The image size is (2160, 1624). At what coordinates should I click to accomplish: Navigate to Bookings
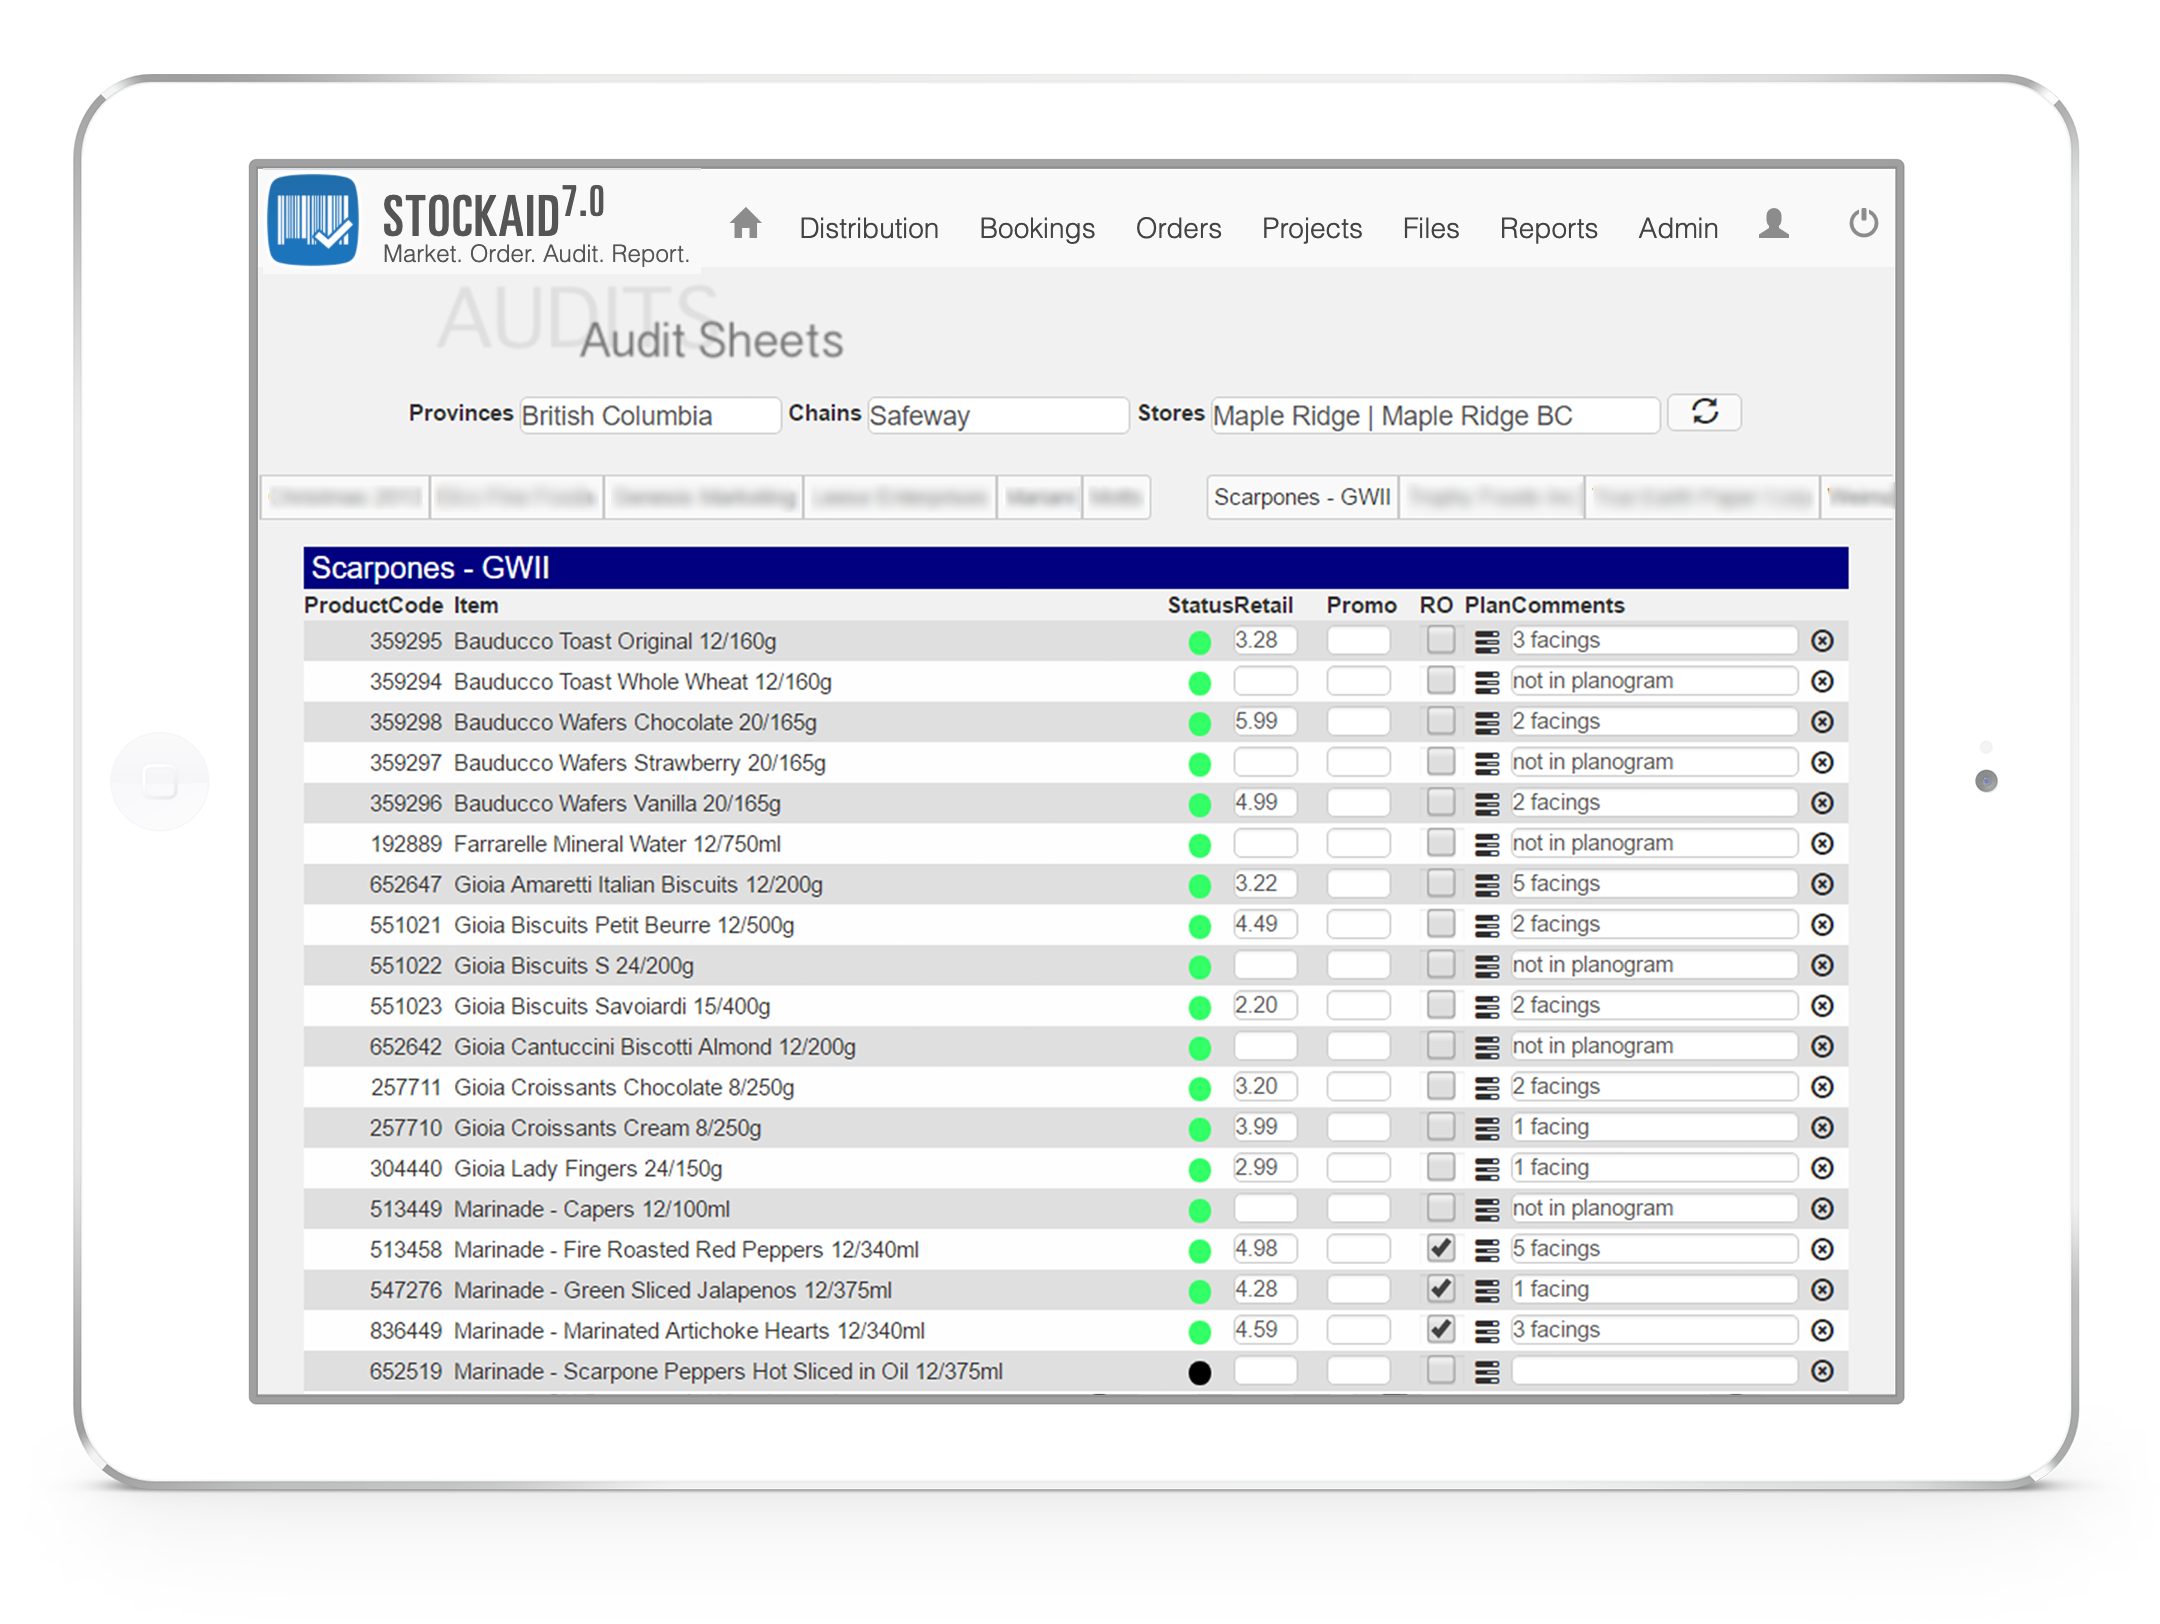point(1037,229)
